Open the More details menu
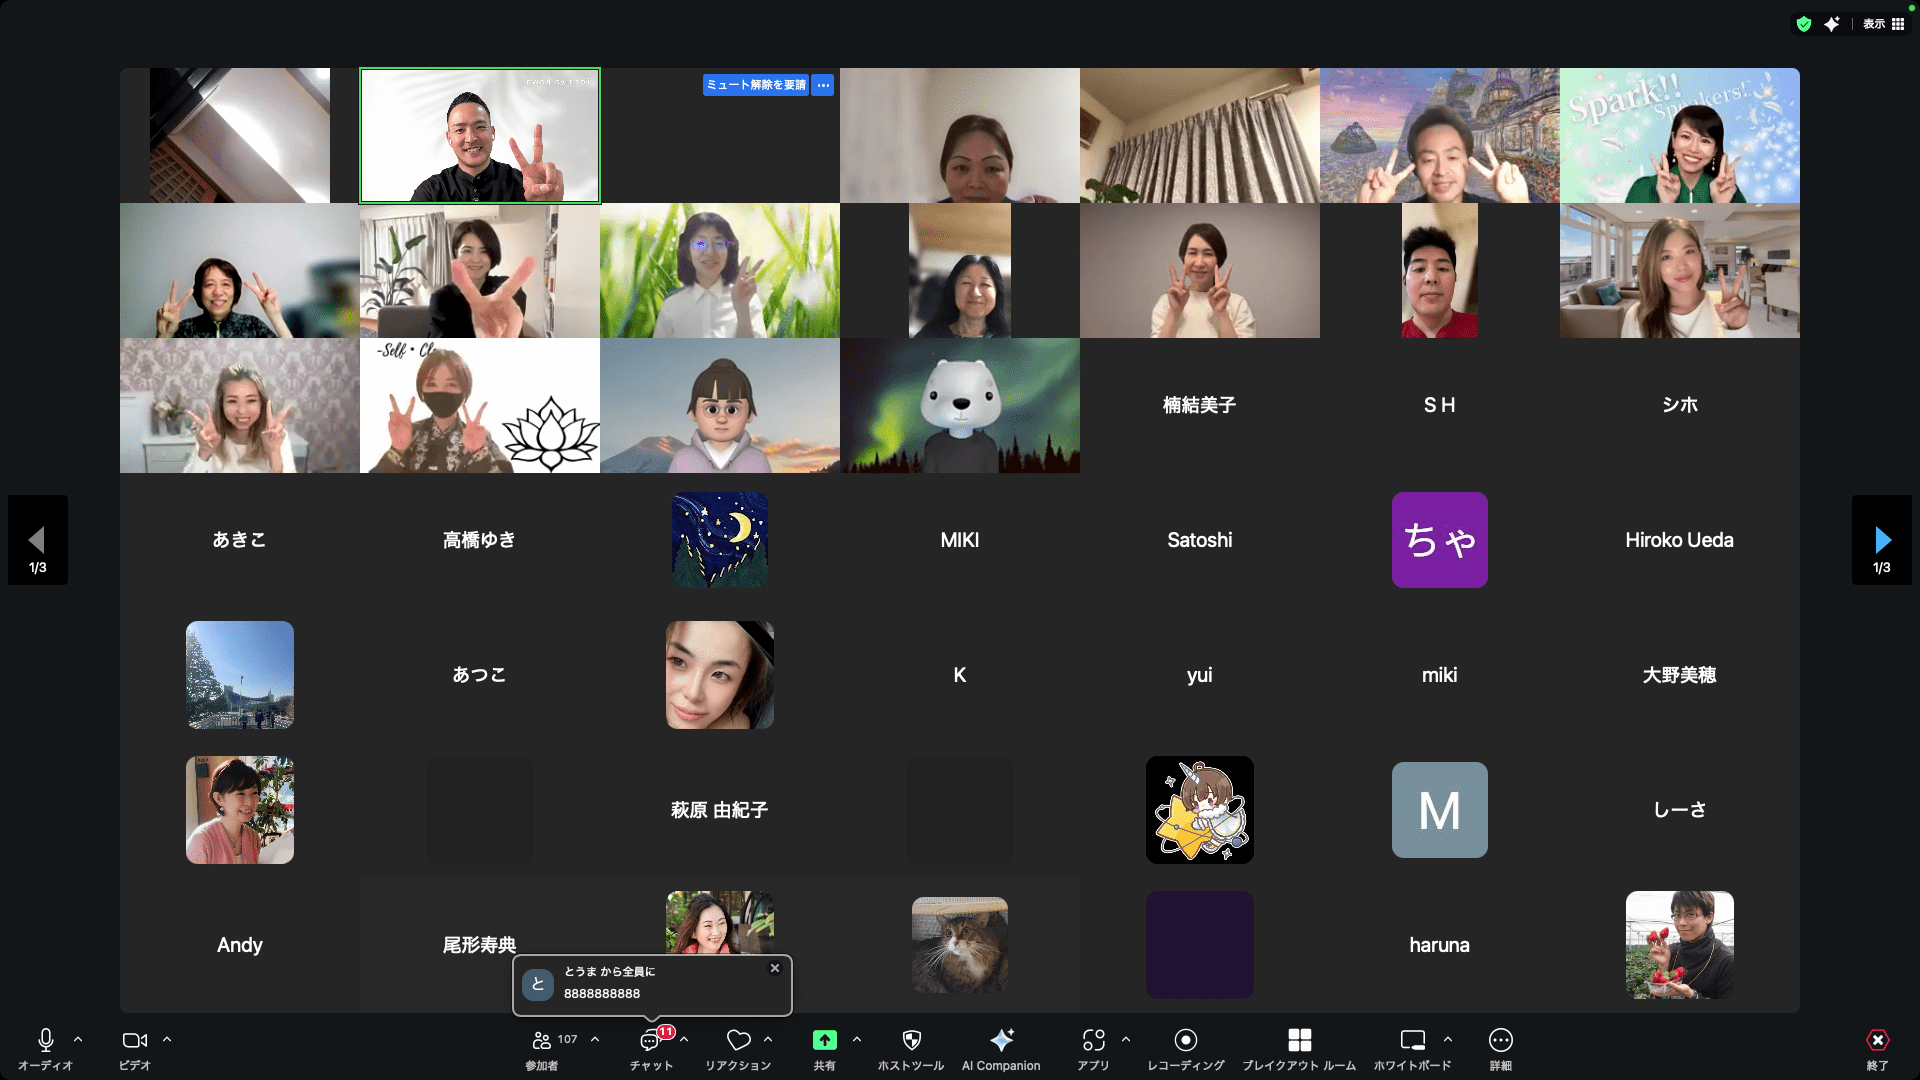The width and height of the screenshot is (1920, 1080). click(1500, 1041)
